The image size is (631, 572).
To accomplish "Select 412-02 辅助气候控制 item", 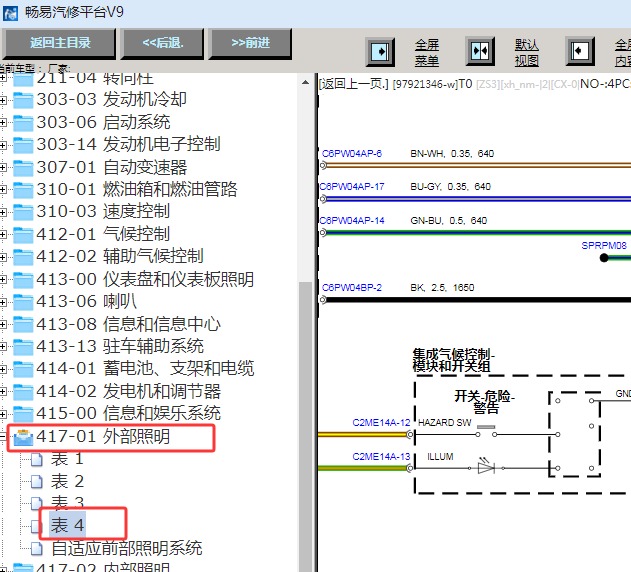I will pyautogui.click(x=120, y=257).
